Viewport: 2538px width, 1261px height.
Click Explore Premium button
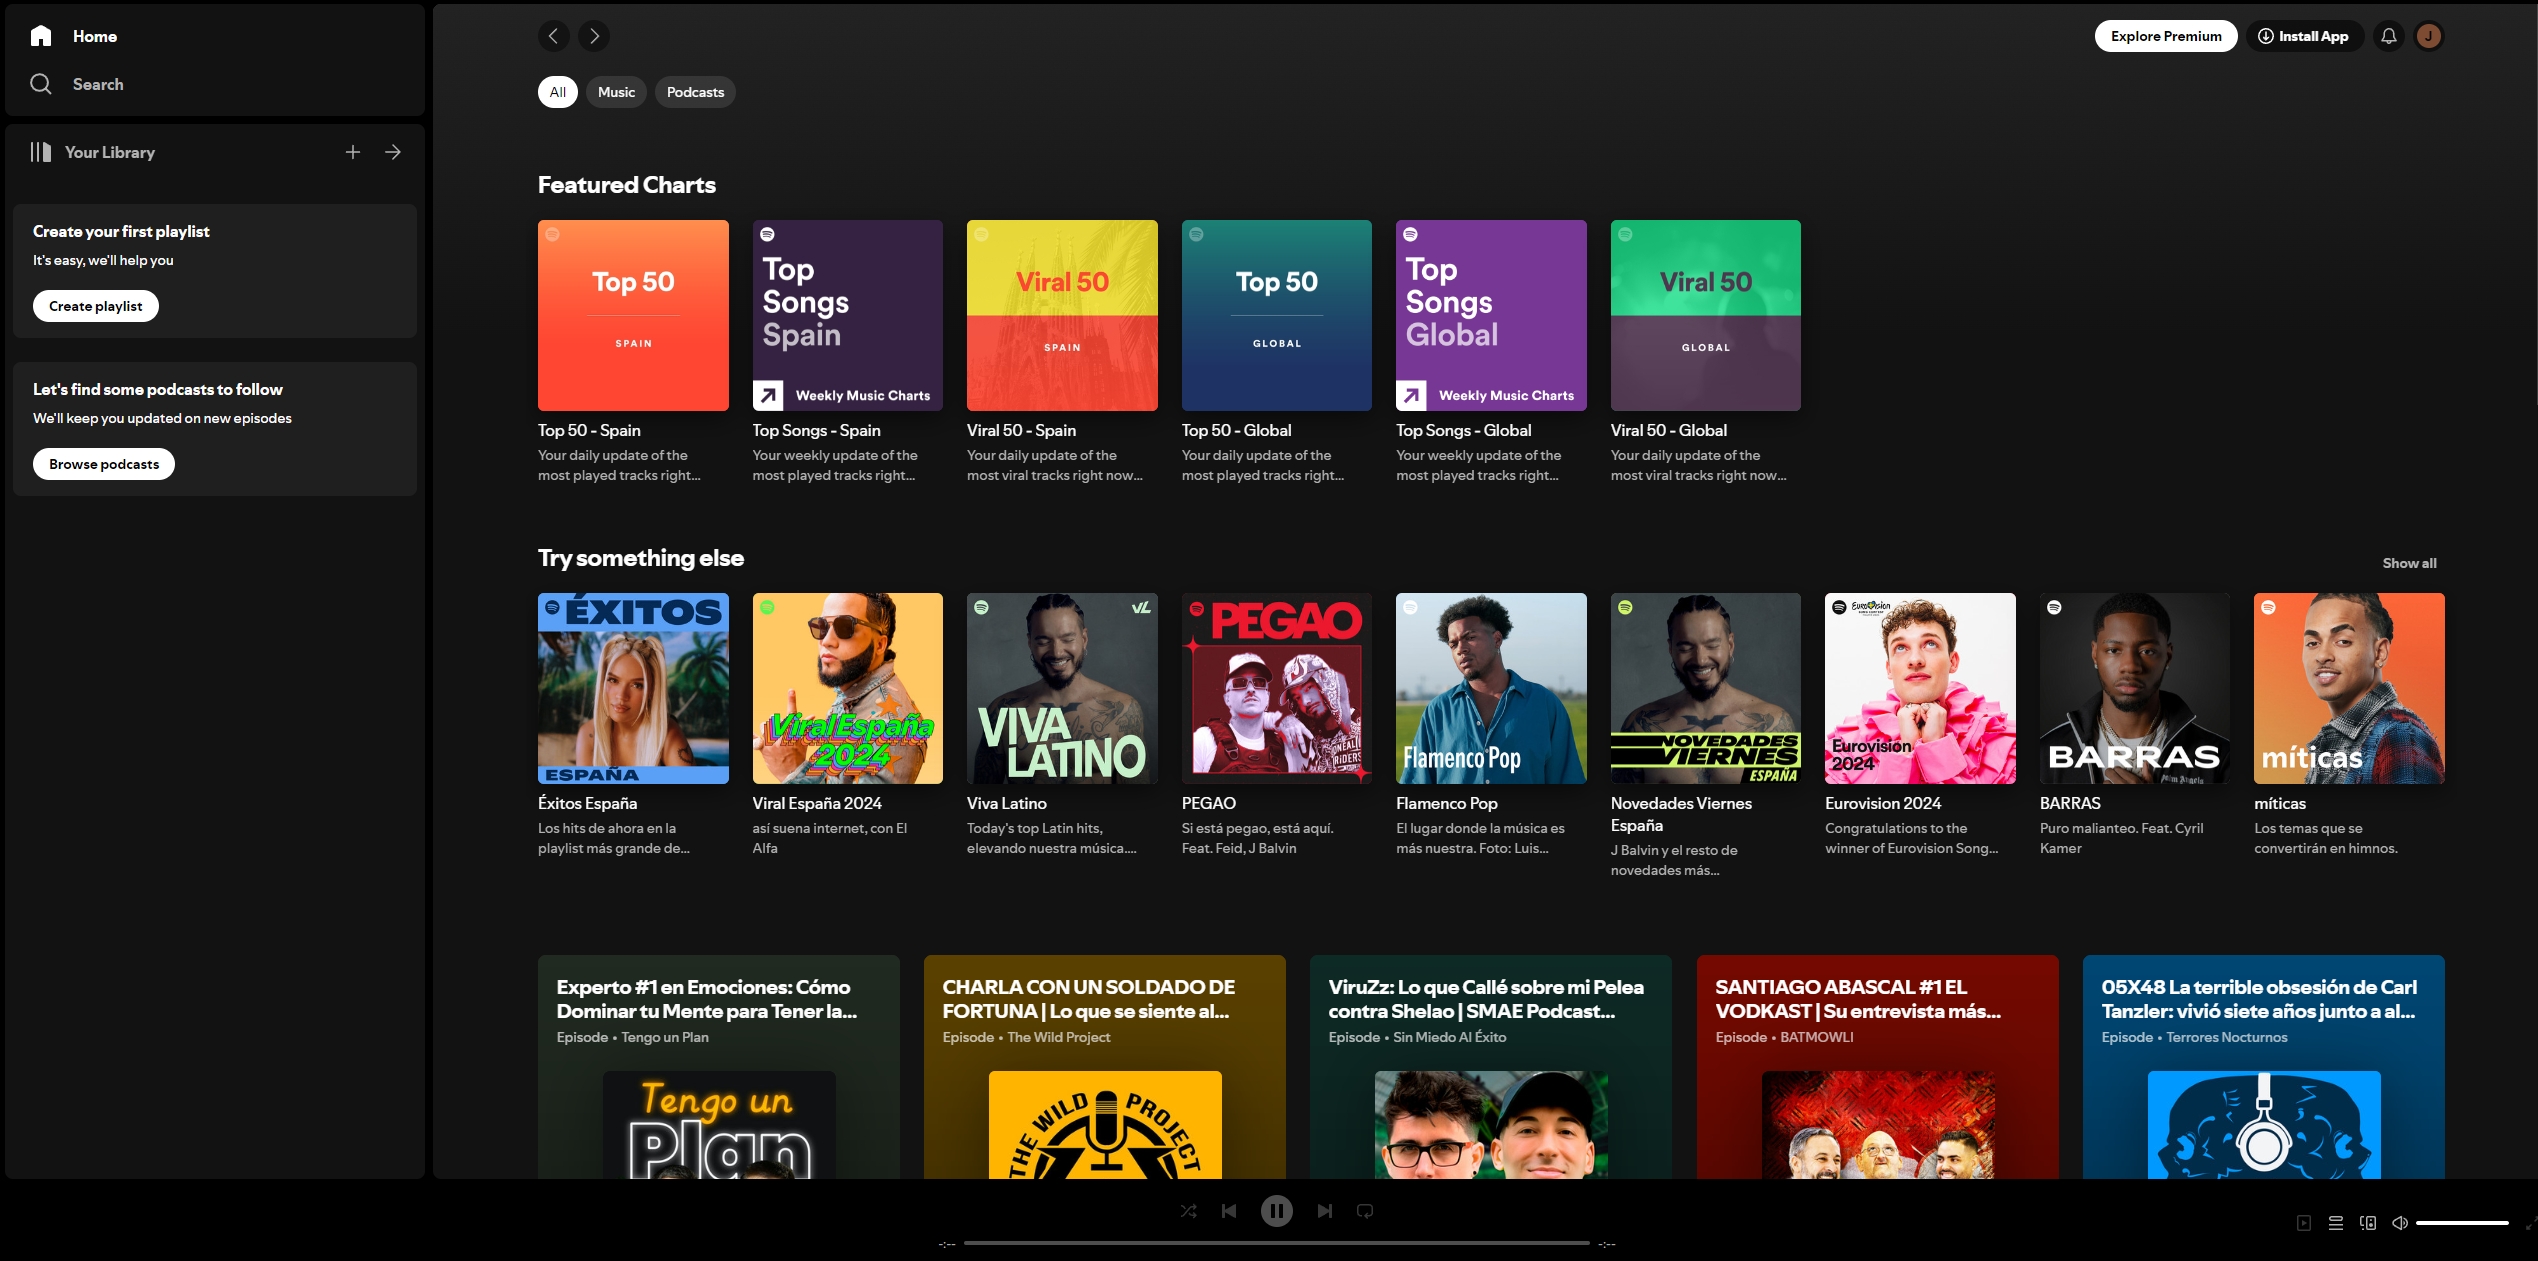coord(2166,36)
